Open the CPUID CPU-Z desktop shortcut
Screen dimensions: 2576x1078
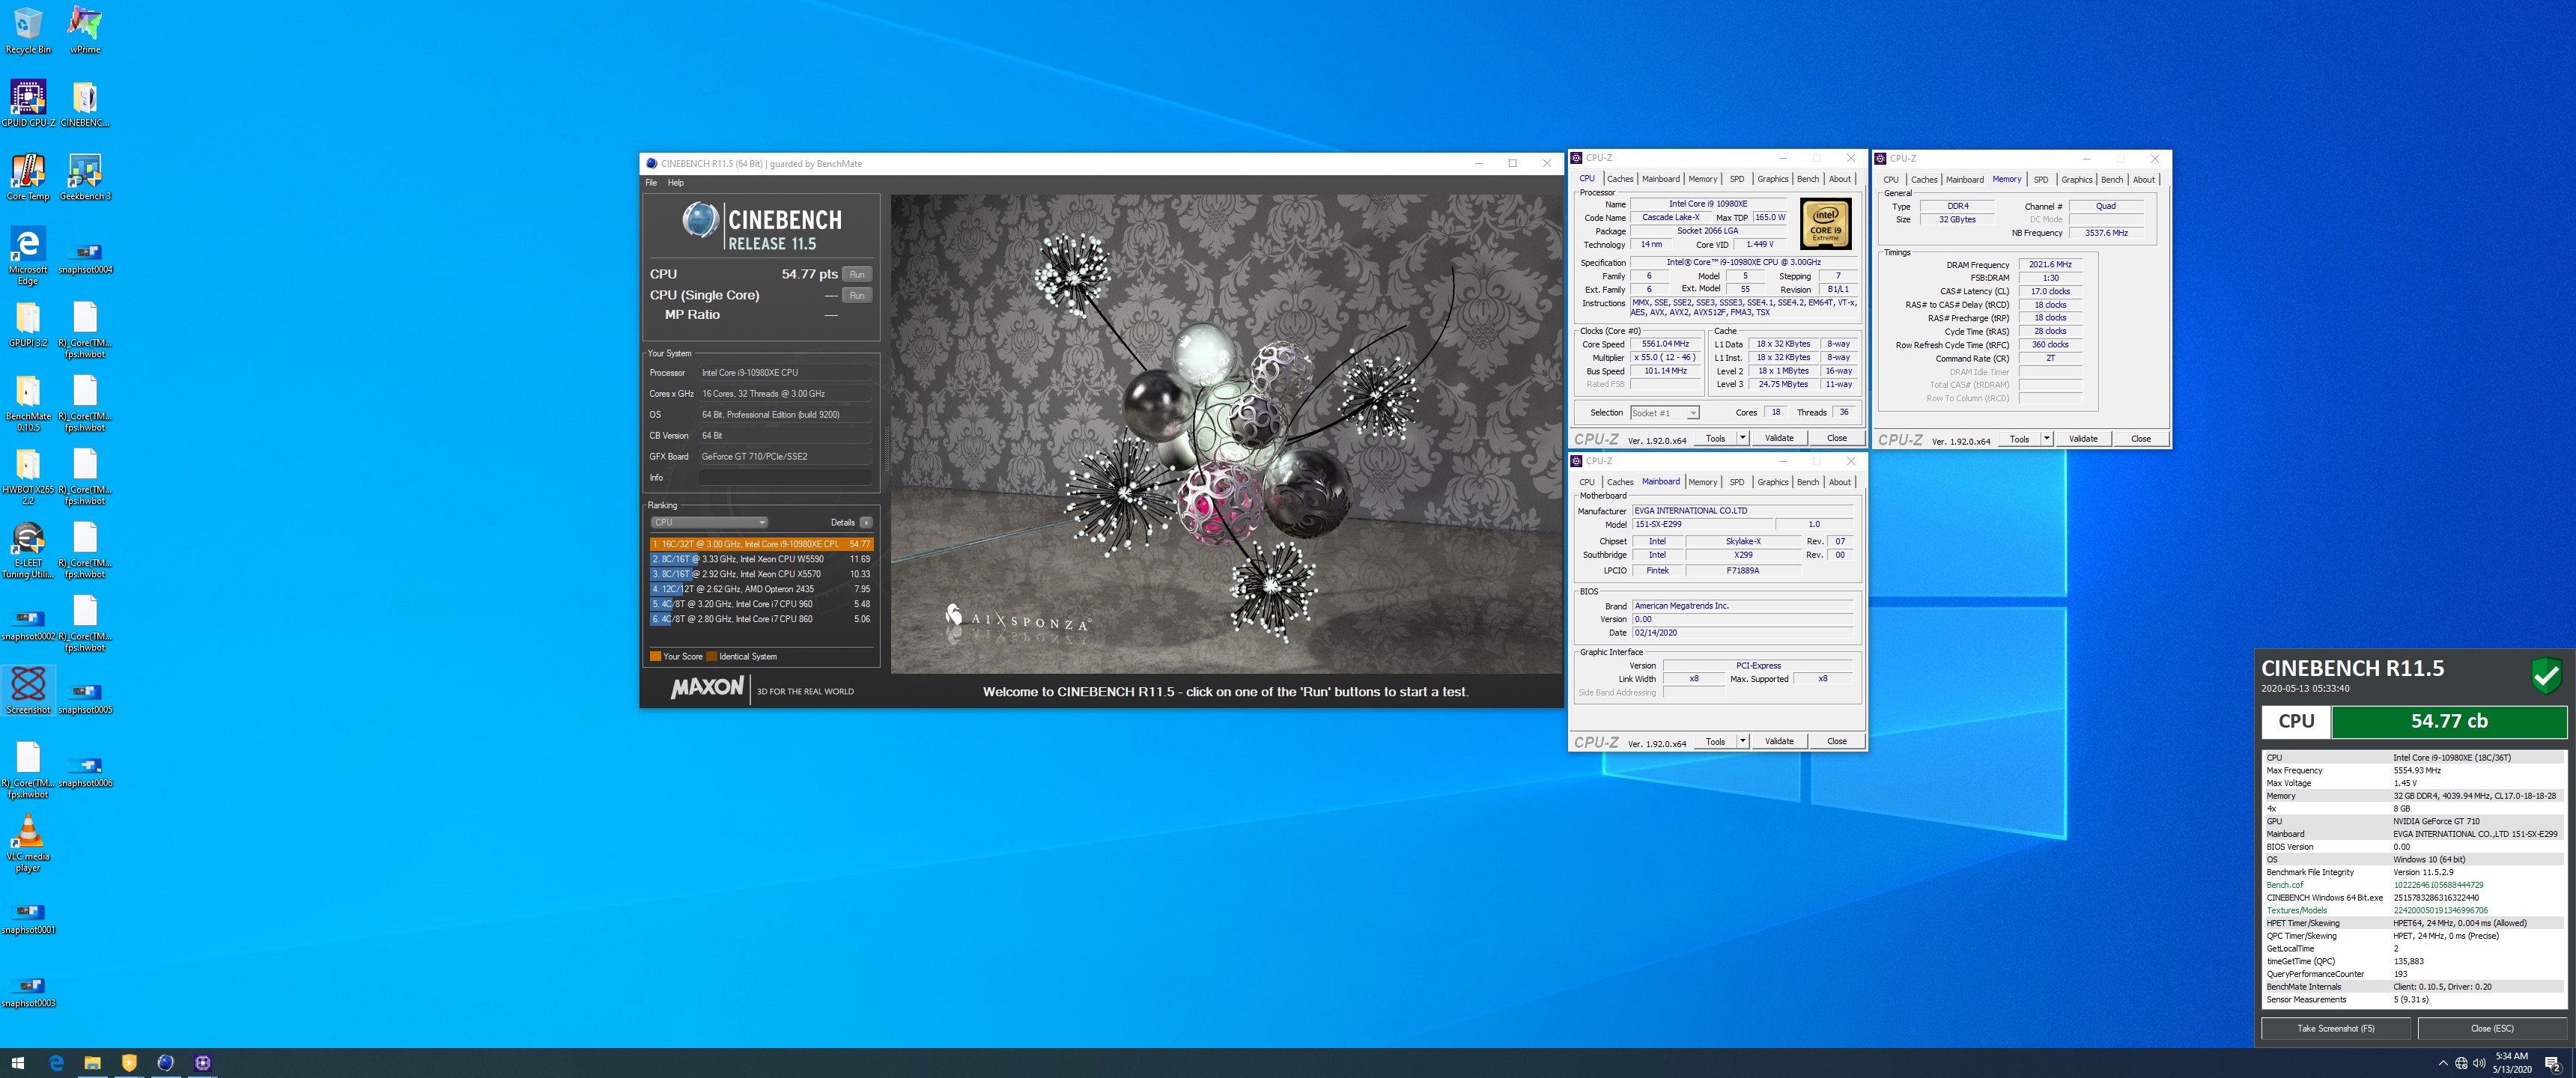tap(28, 103)
